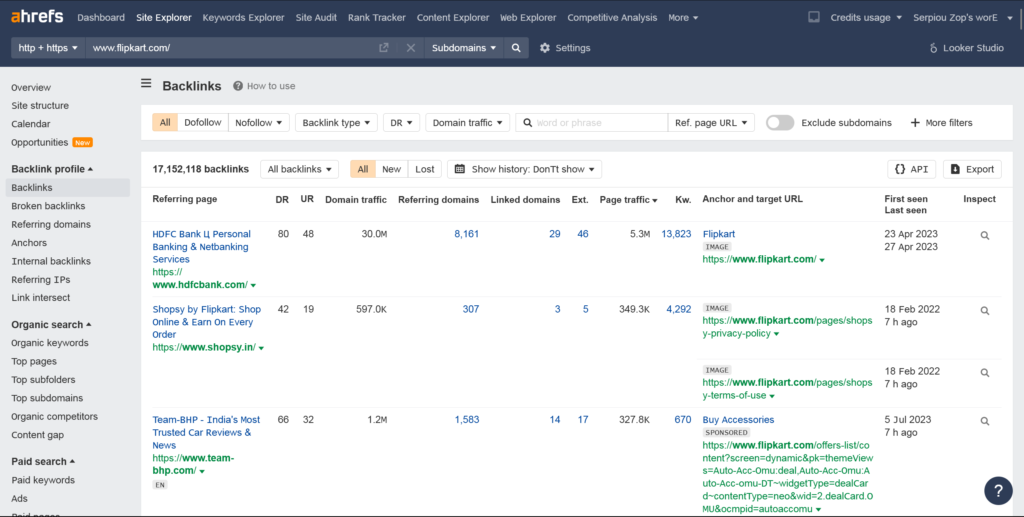This screenshot has height=517, width=1024.
Task: Open Rank Tracker
Action: 377,18
